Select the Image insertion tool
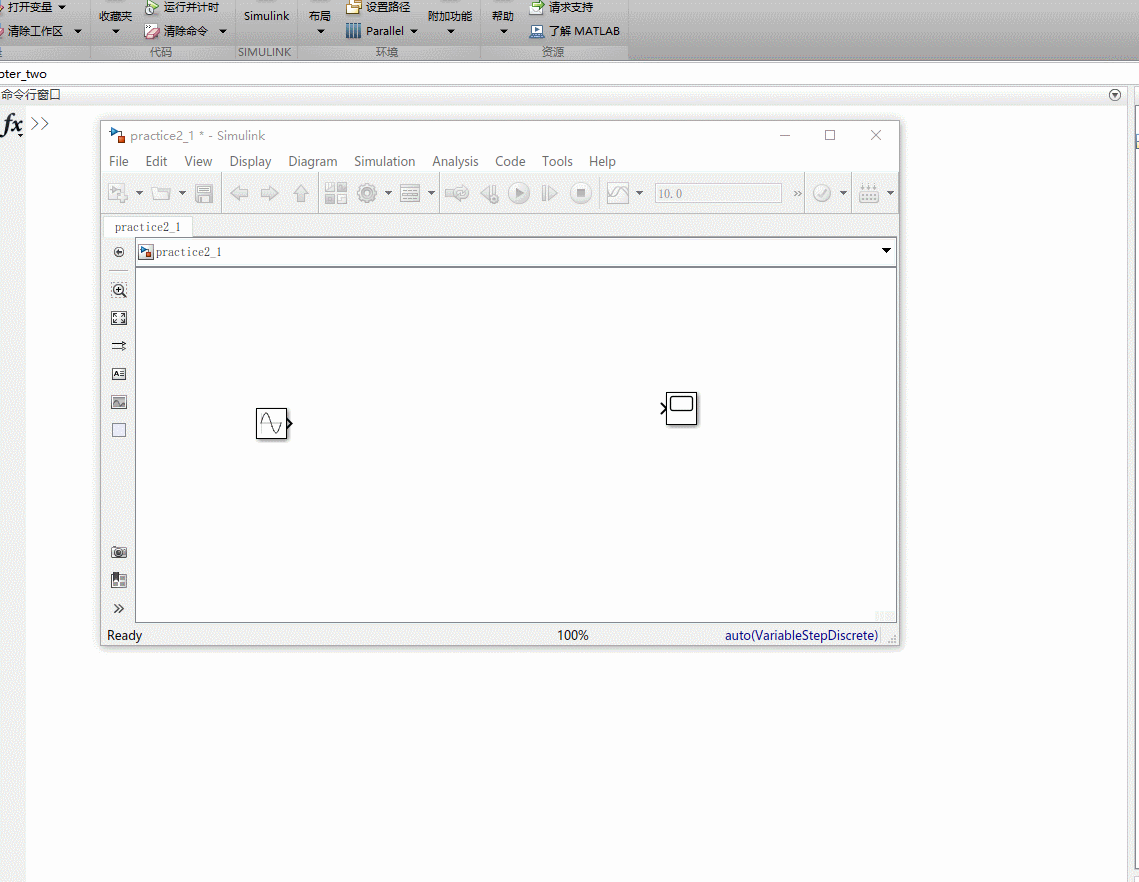Image resolution: width=1139 pixels, height=882 pixels. point(119,402)
